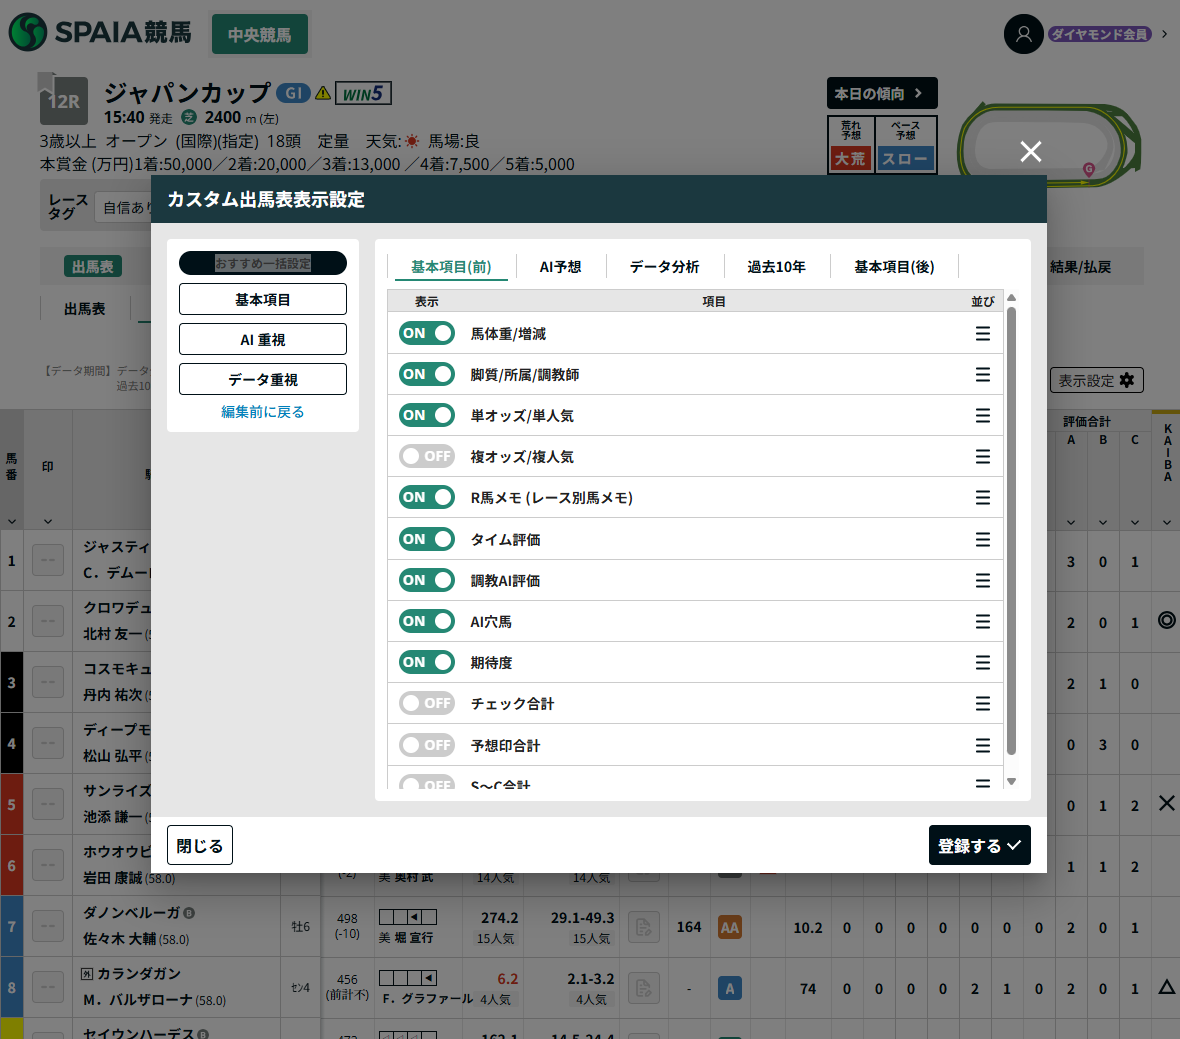Click the reorder handle for AI穴馬 row
The height and width of the screenshot is (1039, 1180).
982,622
